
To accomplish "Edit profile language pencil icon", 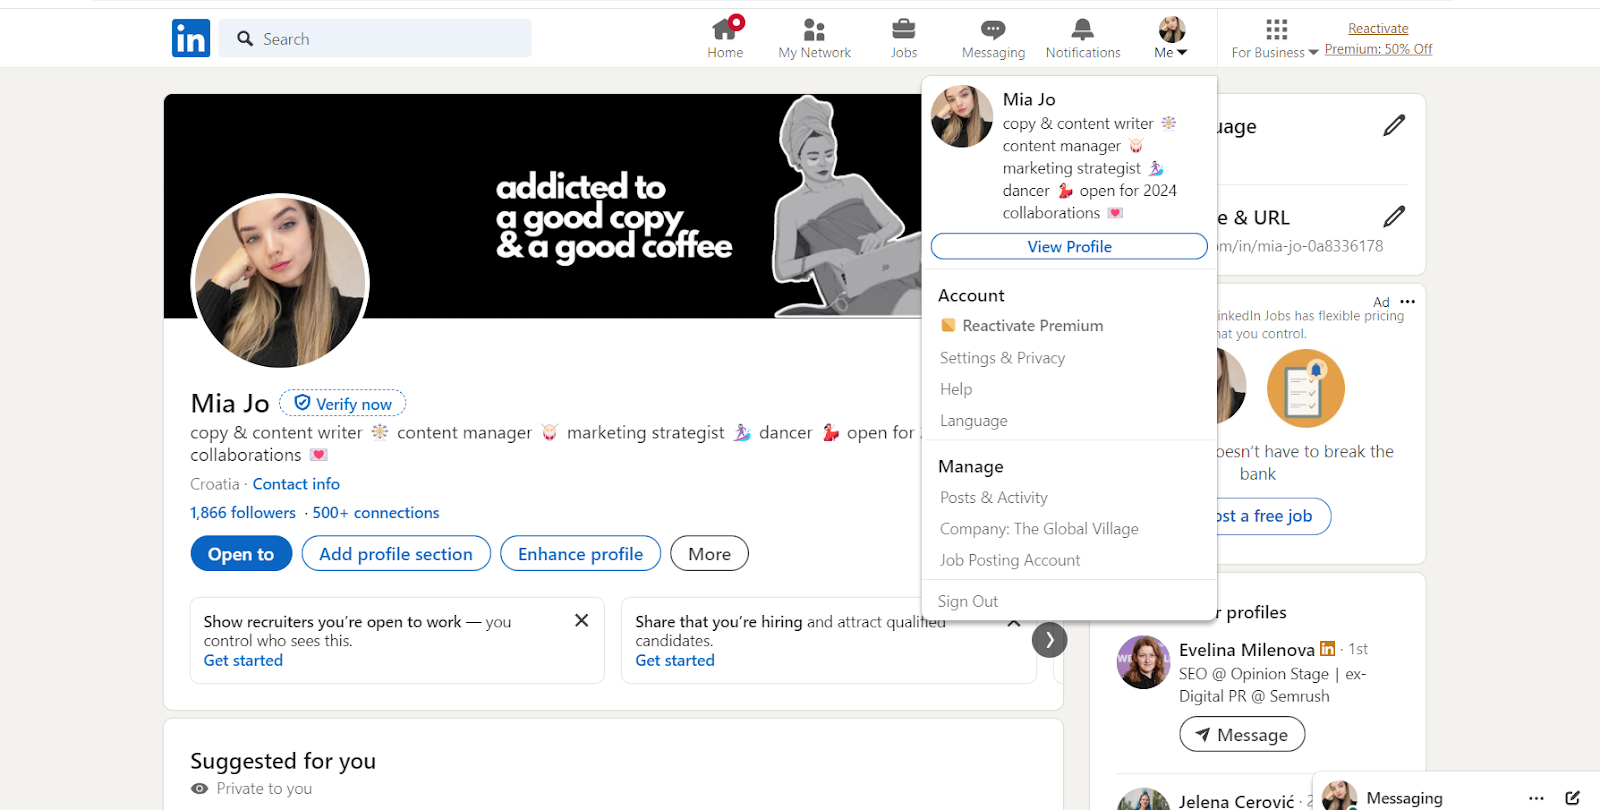I will tap(1394, 125).
